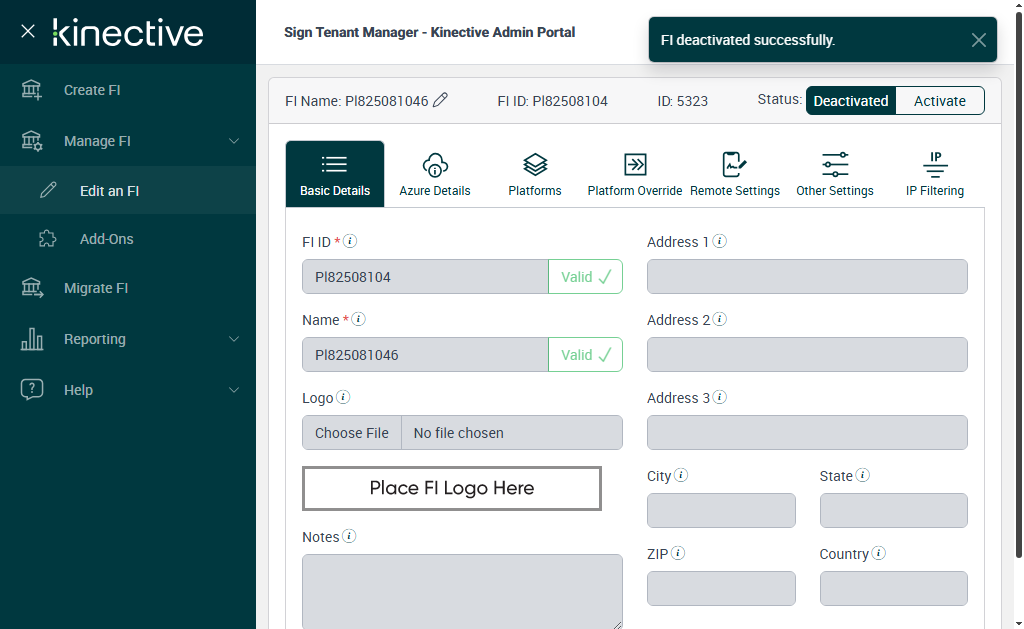Switch status to Activate
This screenshot has height=629, width=1024.
click(940, 101)
